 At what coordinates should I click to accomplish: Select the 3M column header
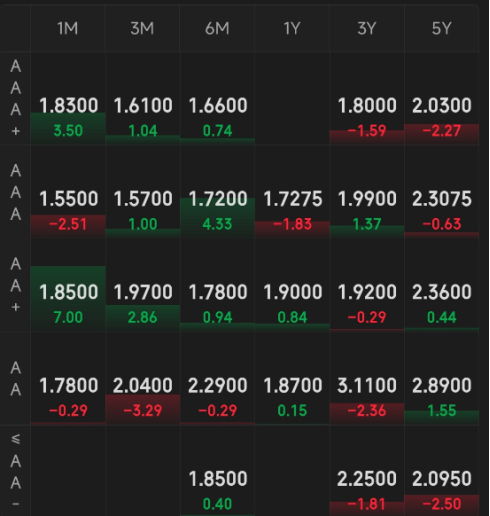pyautogui.click(x=143, y=28)
